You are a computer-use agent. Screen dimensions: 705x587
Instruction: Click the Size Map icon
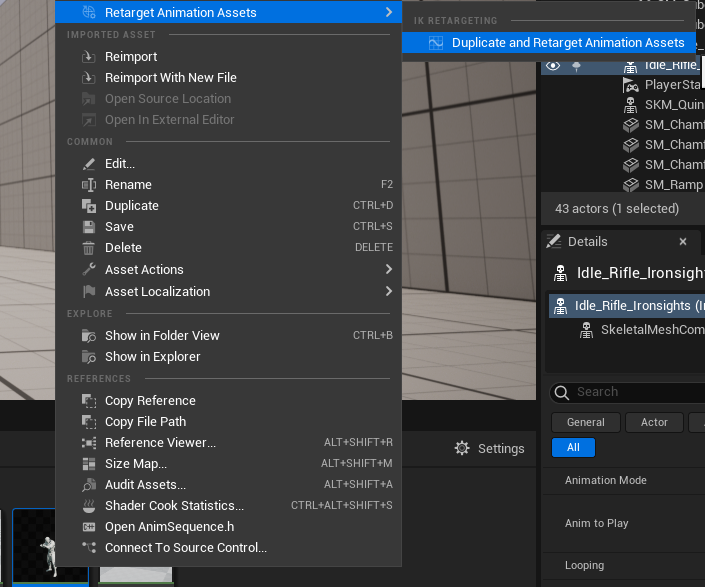click(89, 464)
